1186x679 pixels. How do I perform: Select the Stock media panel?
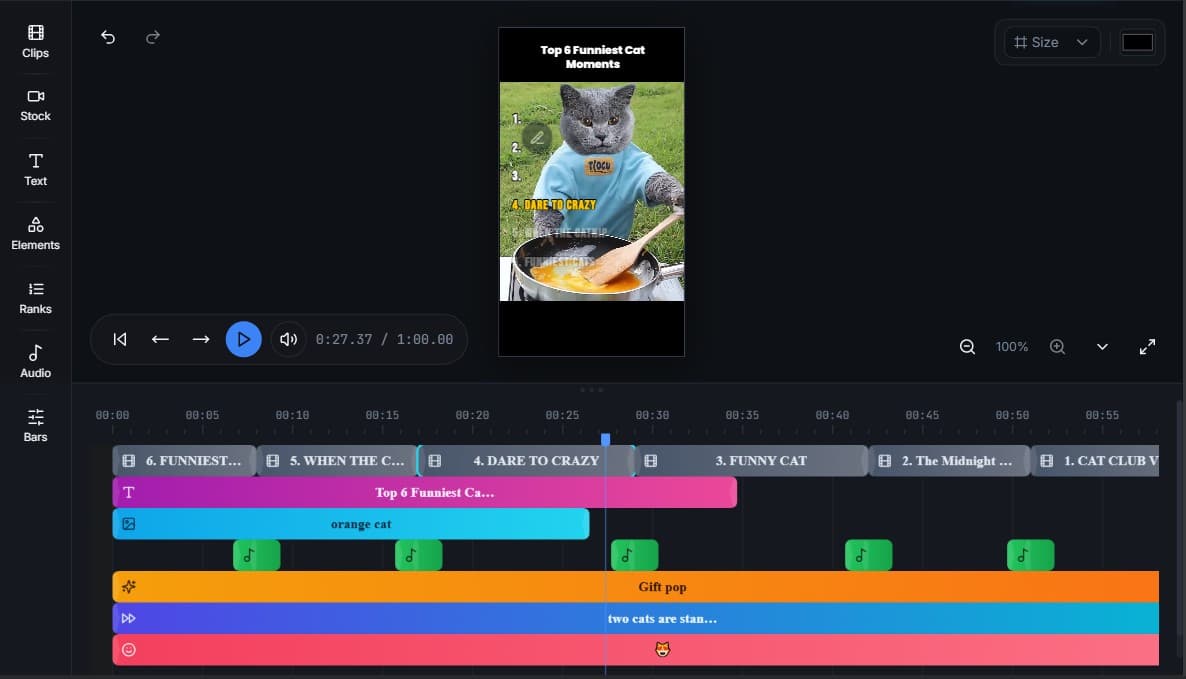click(34, 104)
